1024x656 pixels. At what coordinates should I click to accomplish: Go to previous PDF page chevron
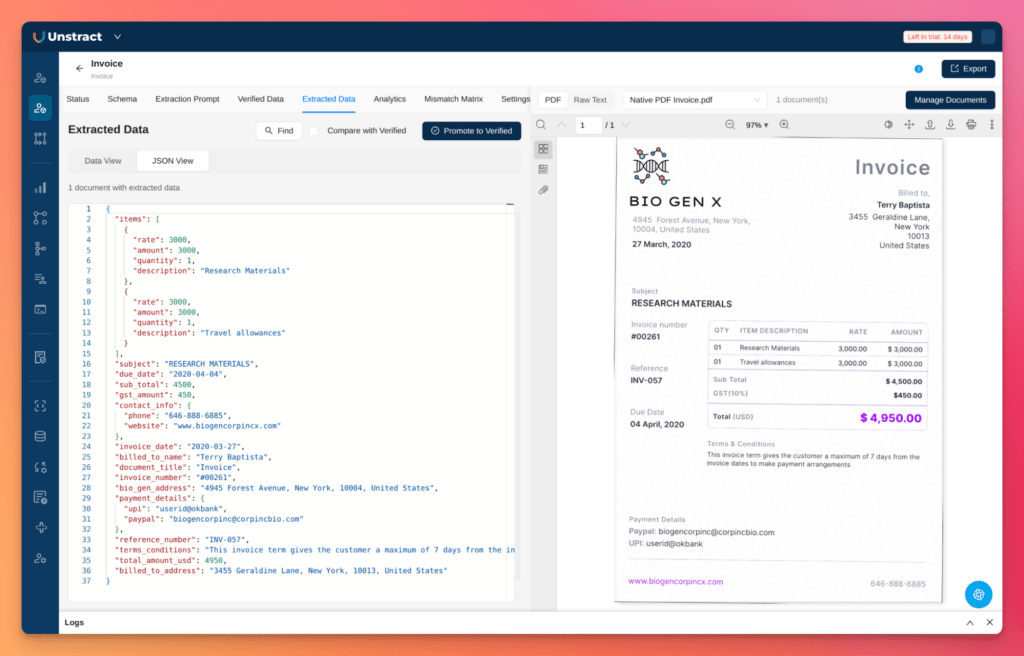pyautogui.click(x=562, y=125)
